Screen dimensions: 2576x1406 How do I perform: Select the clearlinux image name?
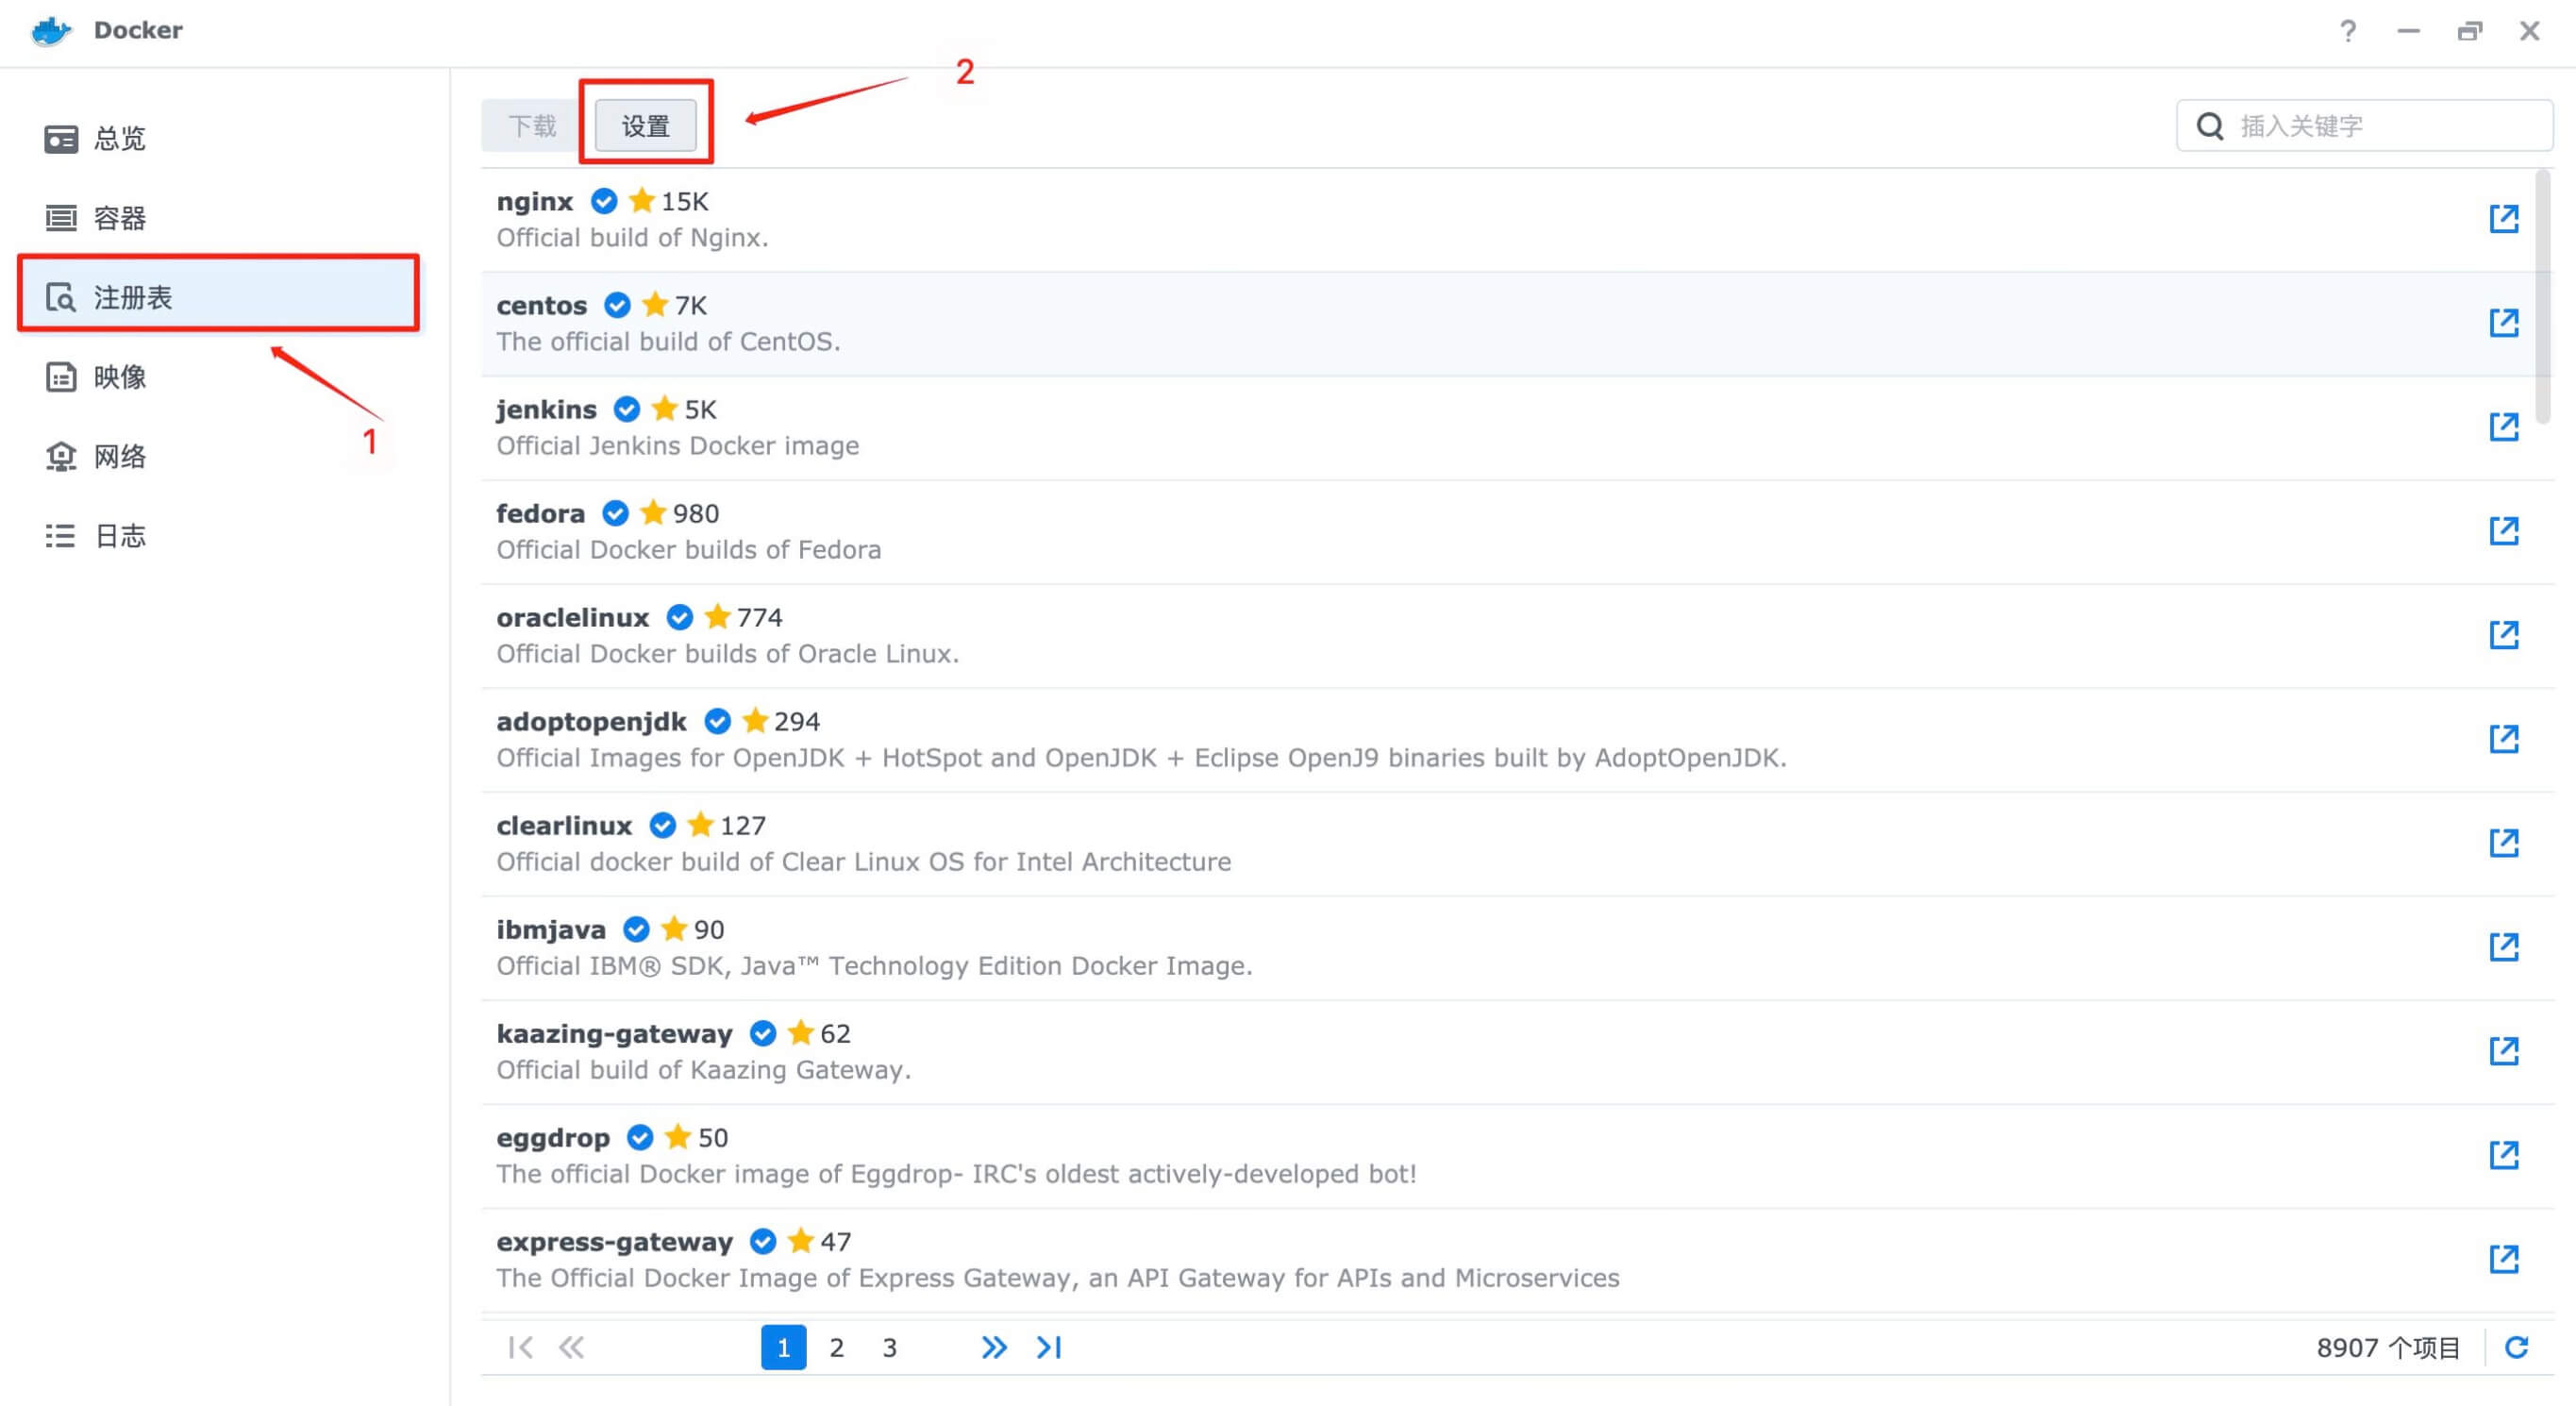click(x=564, y=825)
